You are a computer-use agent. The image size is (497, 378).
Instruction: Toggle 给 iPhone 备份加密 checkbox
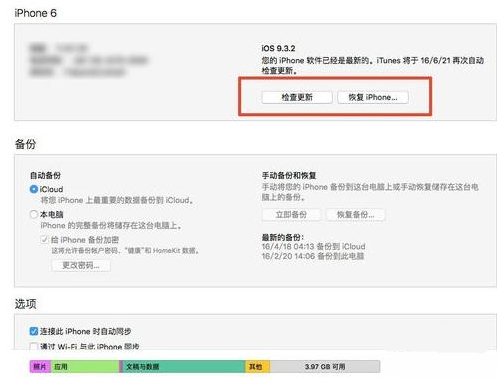pyautogui.click(x=44, y=240)
